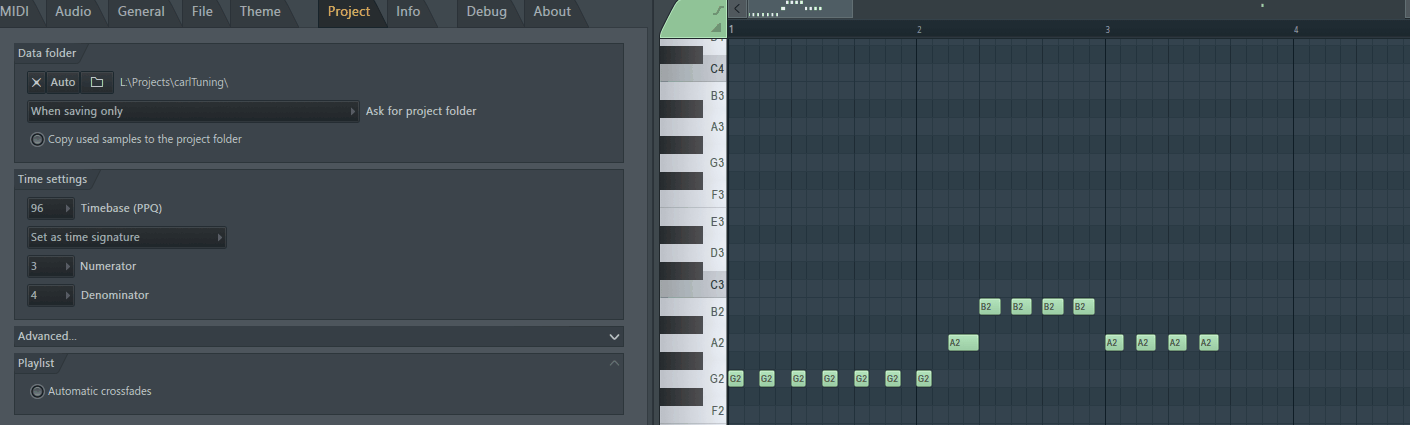Open the Theme settings tab
1410x425 pixels.
(260, 12)
